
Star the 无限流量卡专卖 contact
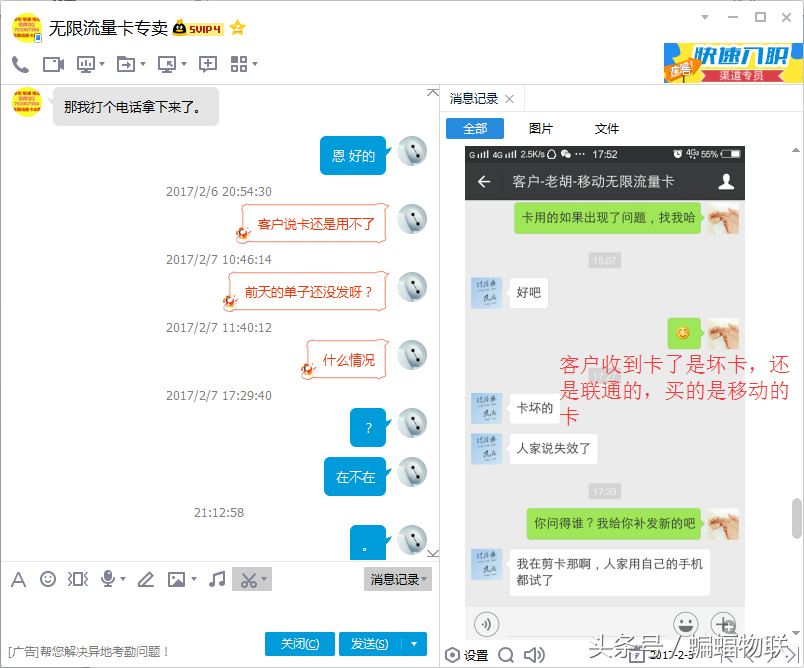pos(237,28)
